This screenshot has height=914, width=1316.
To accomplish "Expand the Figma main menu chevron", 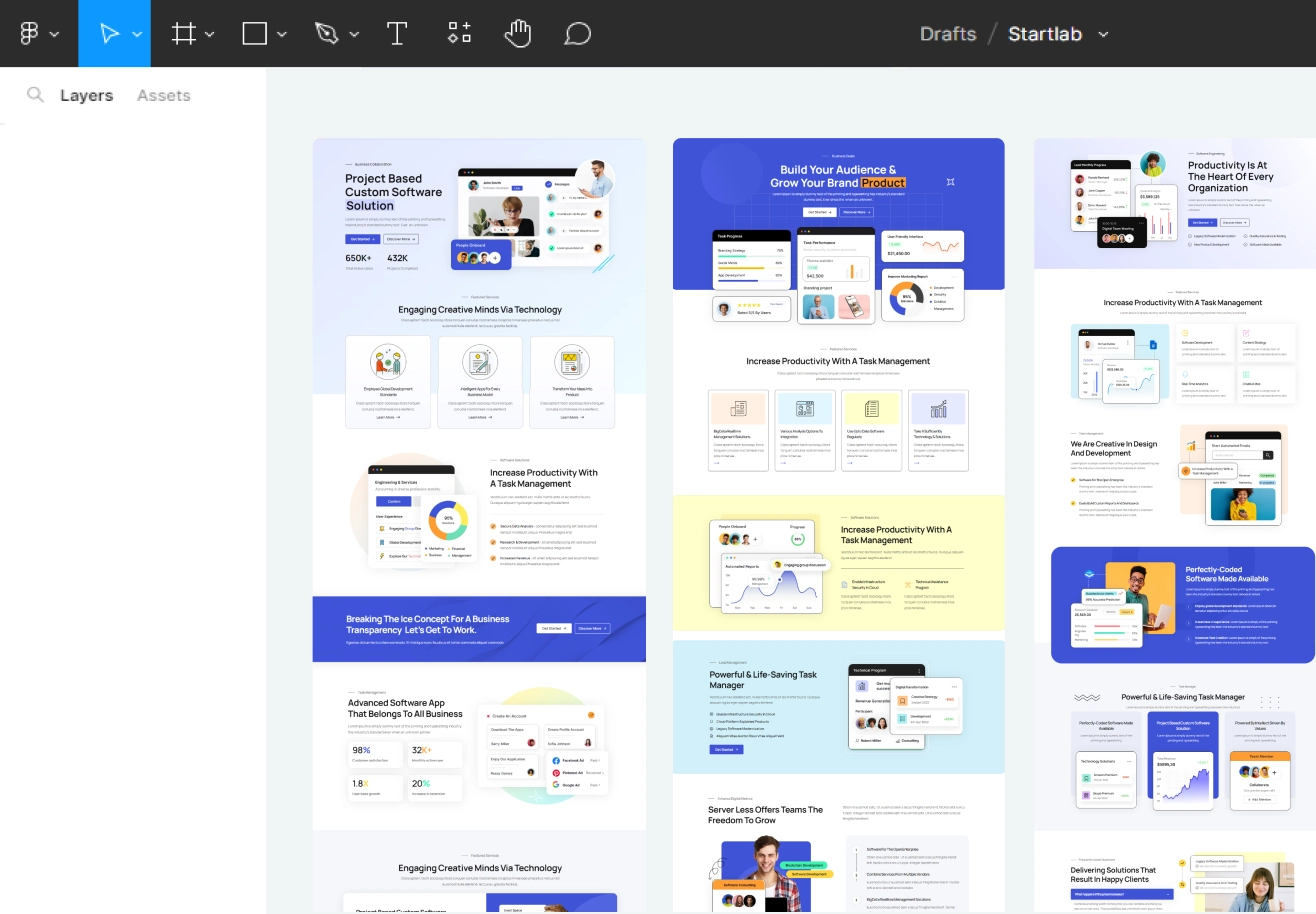I will coord(54,35).
